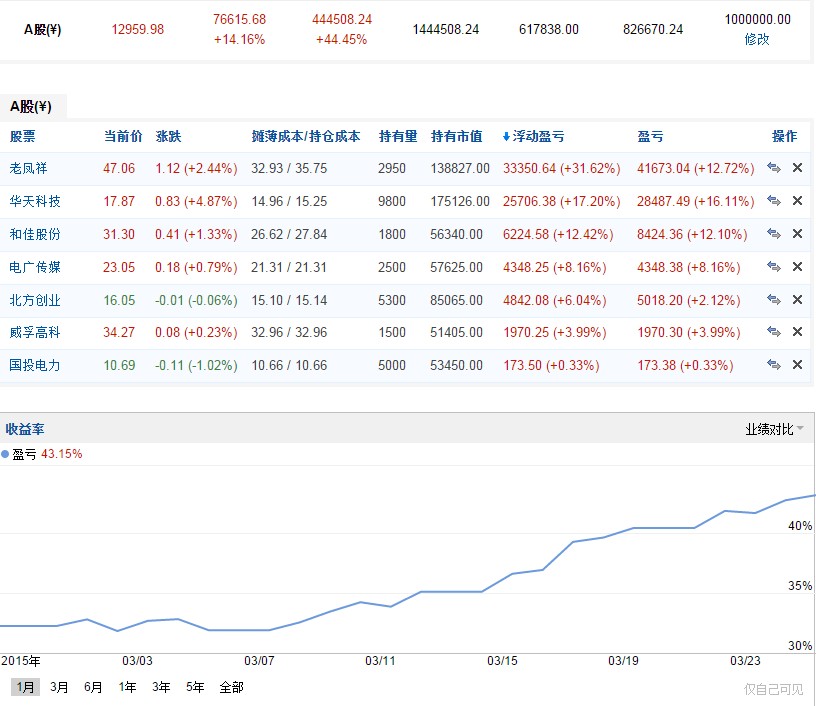Open the 威孚高科 stock link
Viewport: 816px width, 706px height.
point(35,332)
